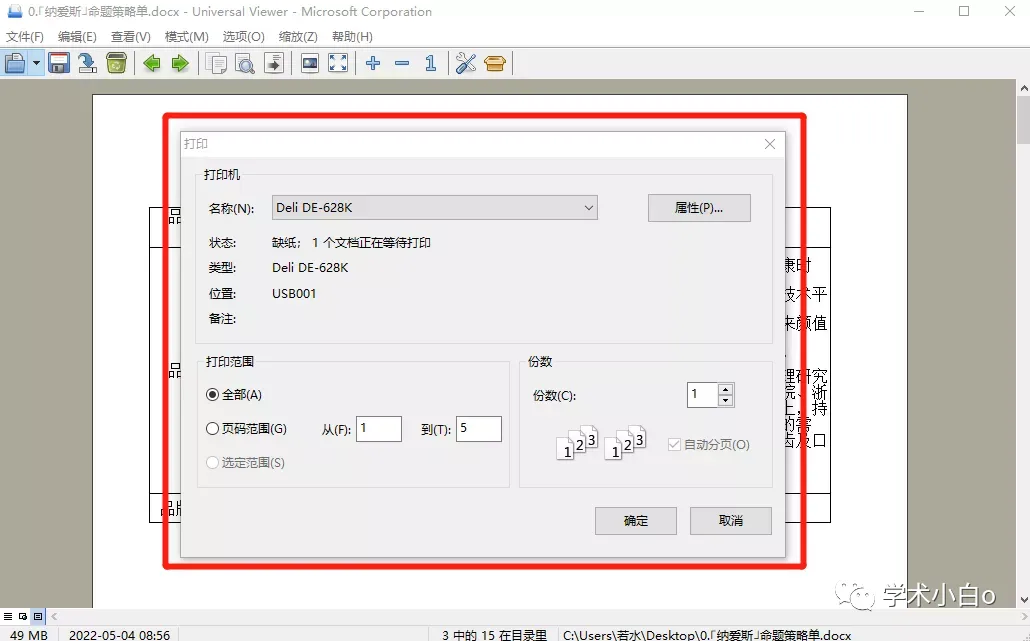
Task: Click the 49 MB status bar entry
Action: [29, 635]
